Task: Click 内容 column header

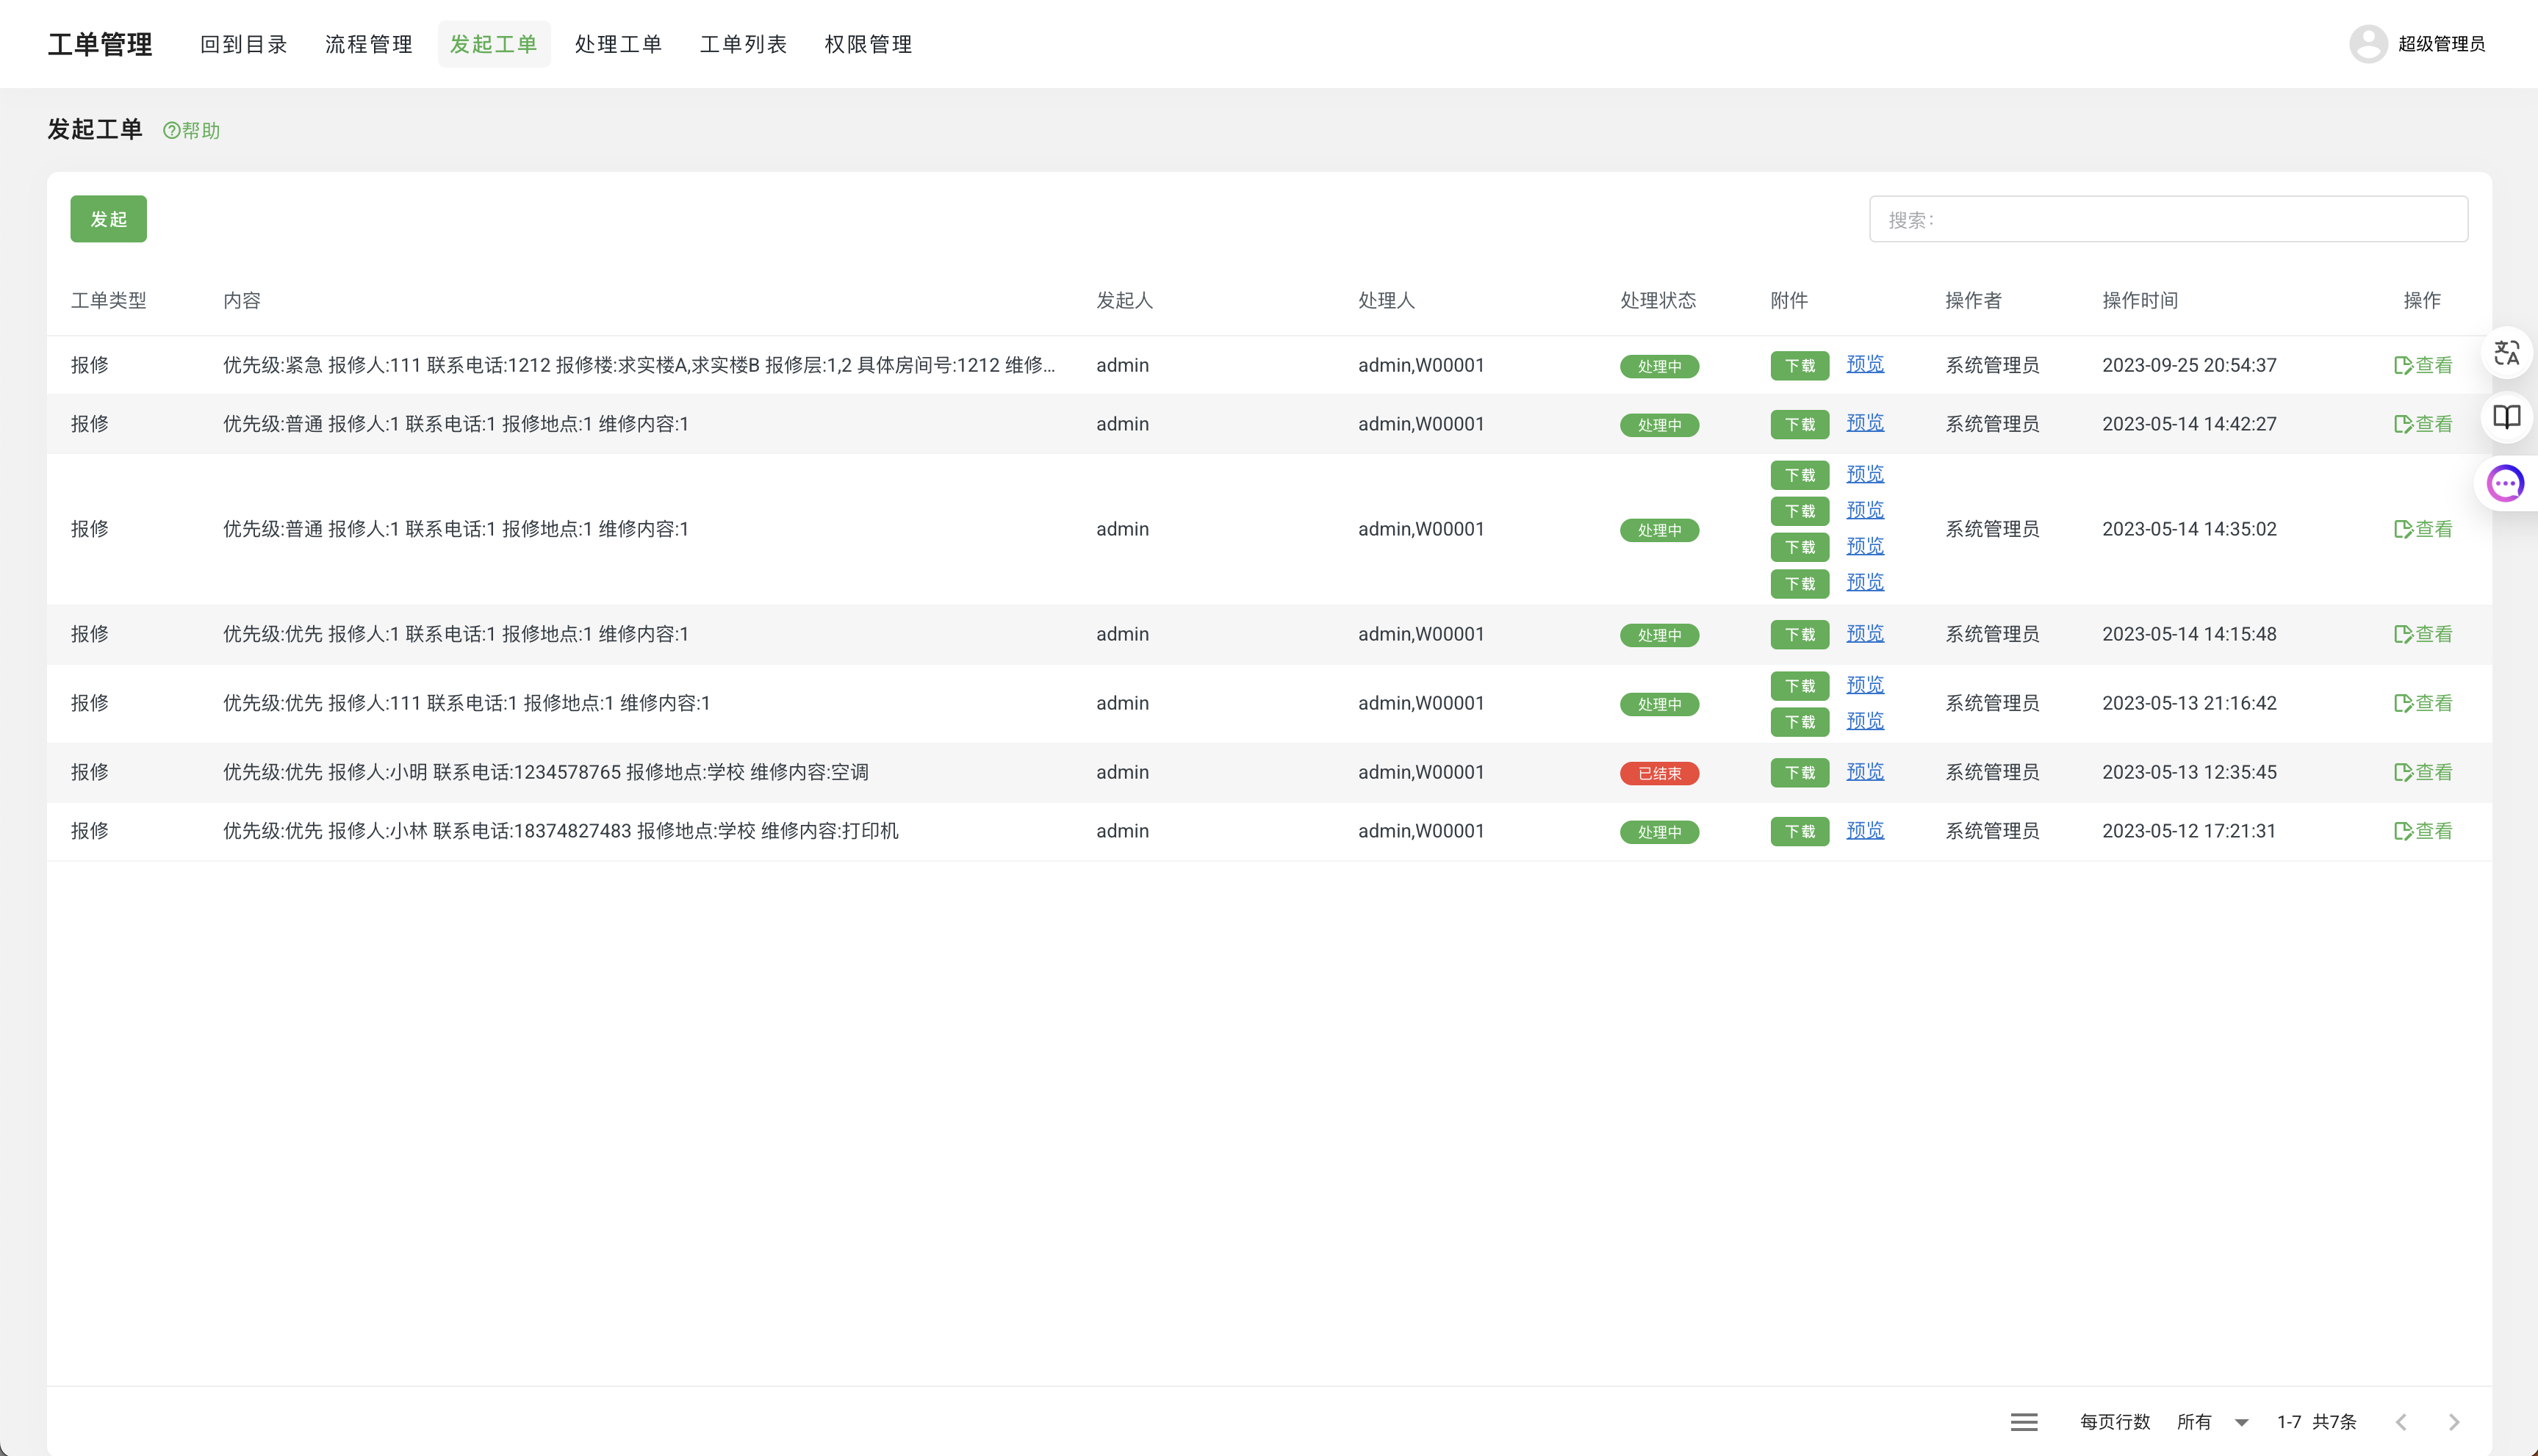Action: [242, 301]
